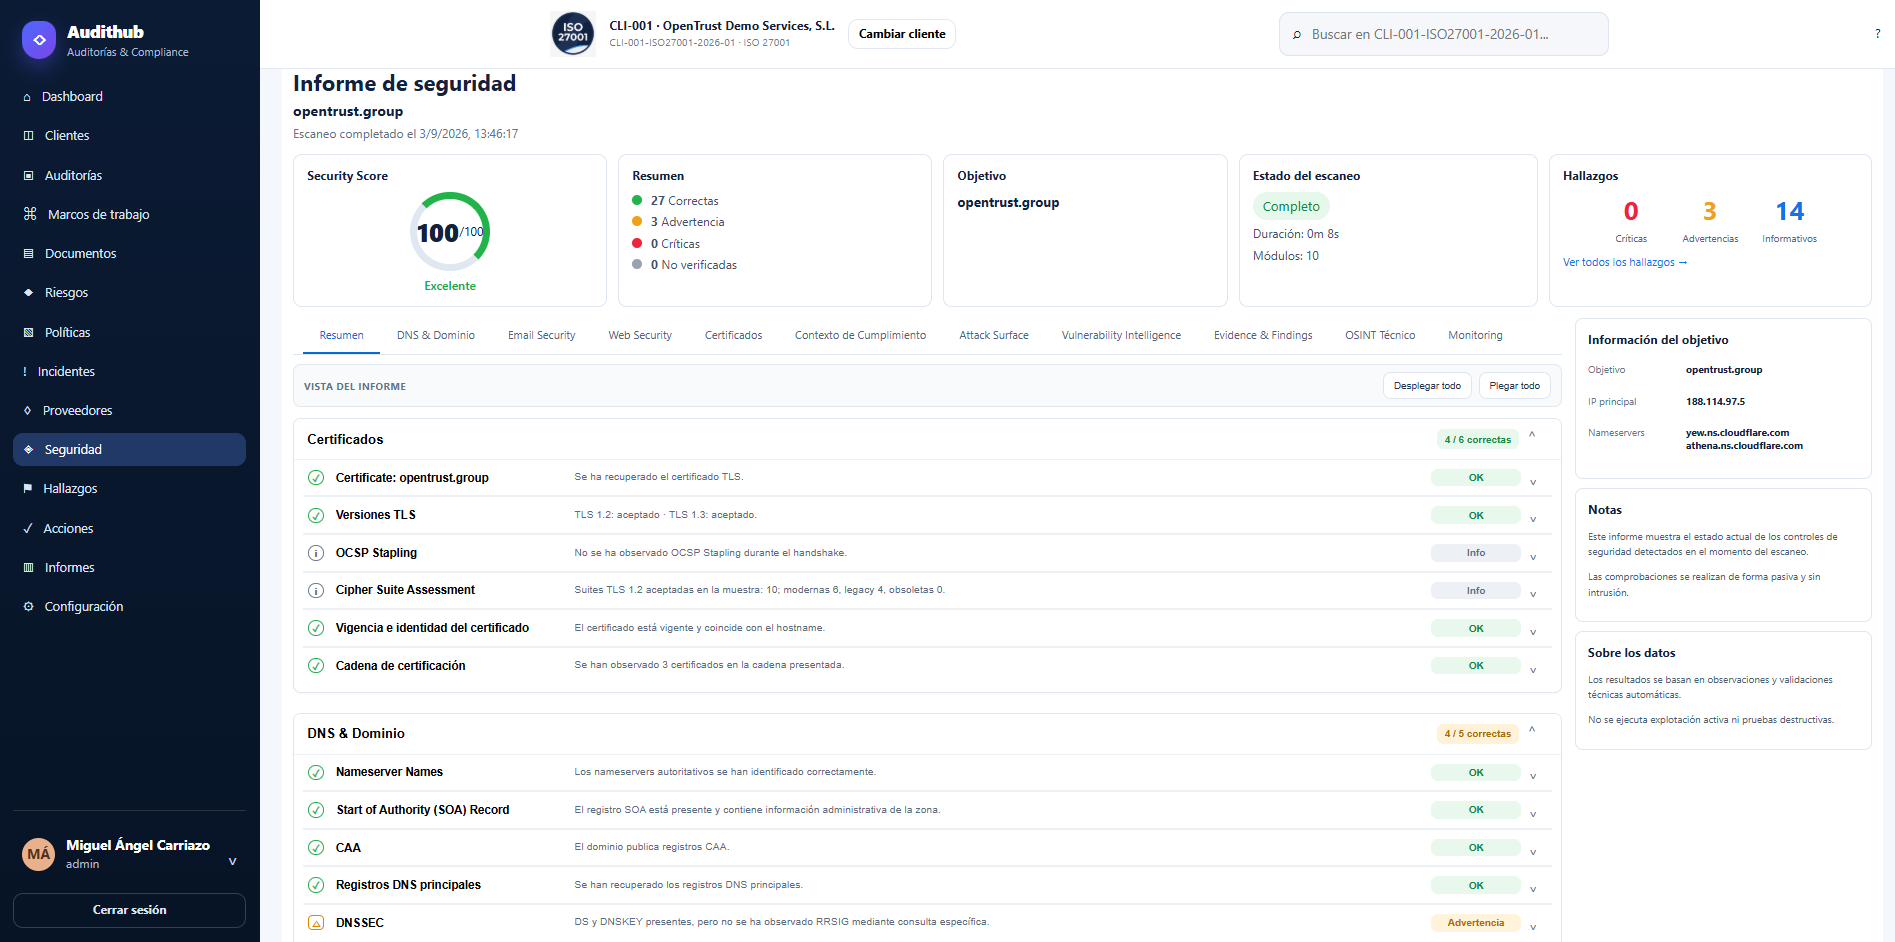Screen dimensions: 1895x942
Task: Expand the OCSP Stapling row
Action: click(1533, 558)
